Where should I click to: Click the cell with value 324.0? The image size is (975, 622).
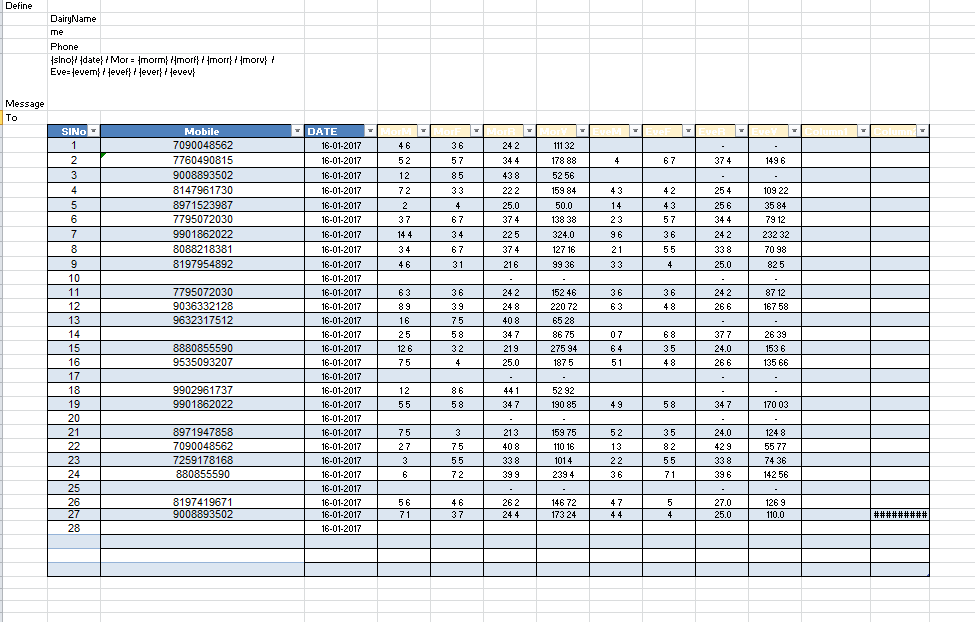(562, 234)
